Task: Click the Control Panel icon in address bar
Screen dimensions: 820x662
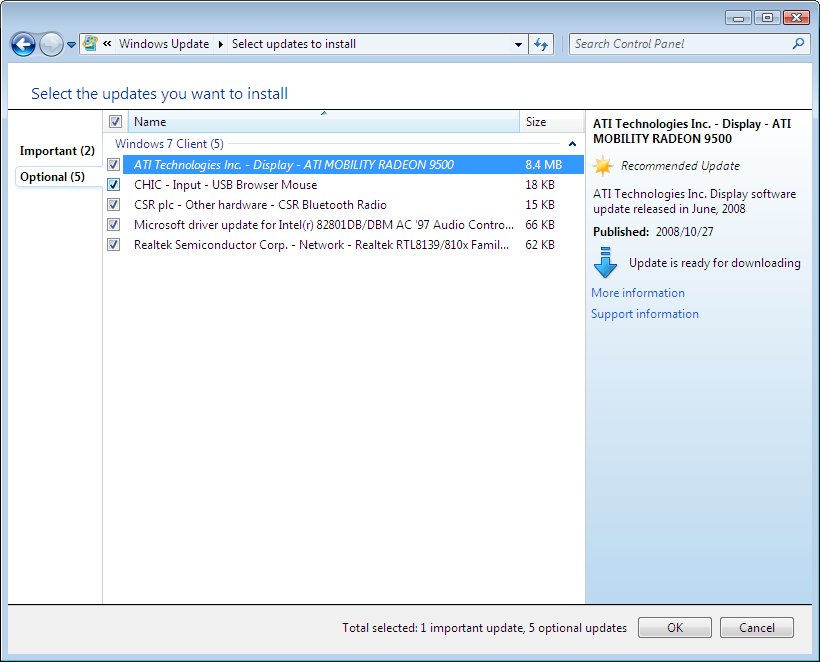Action: [90, 43]
